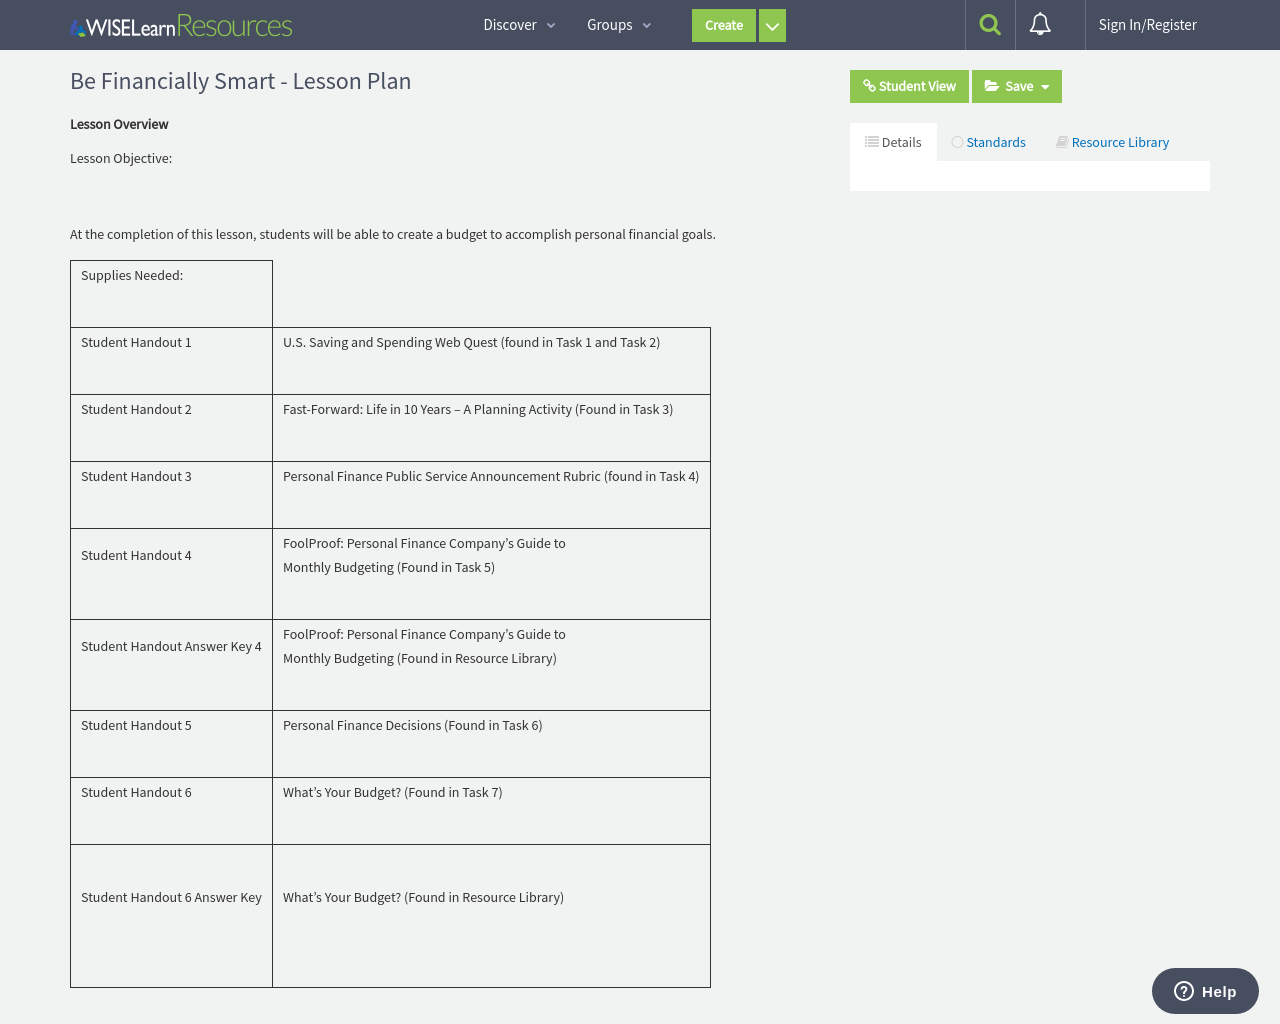The width and height of the screenshot is (1280, 1024).
Task: Open the search magnifier icon
Action: 989,24
